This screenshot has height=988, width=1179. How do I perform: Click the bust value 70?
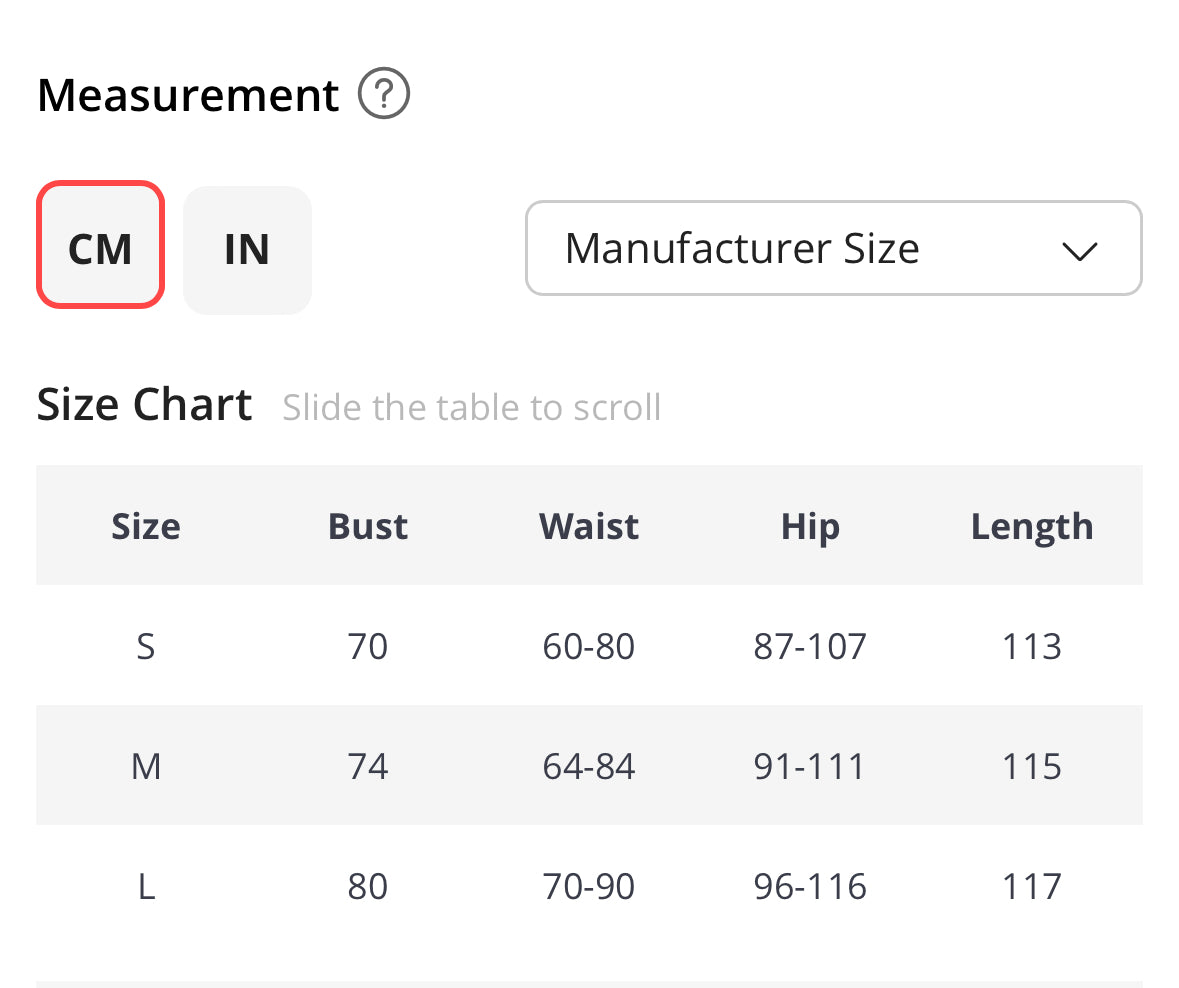[x=368, y=647]
